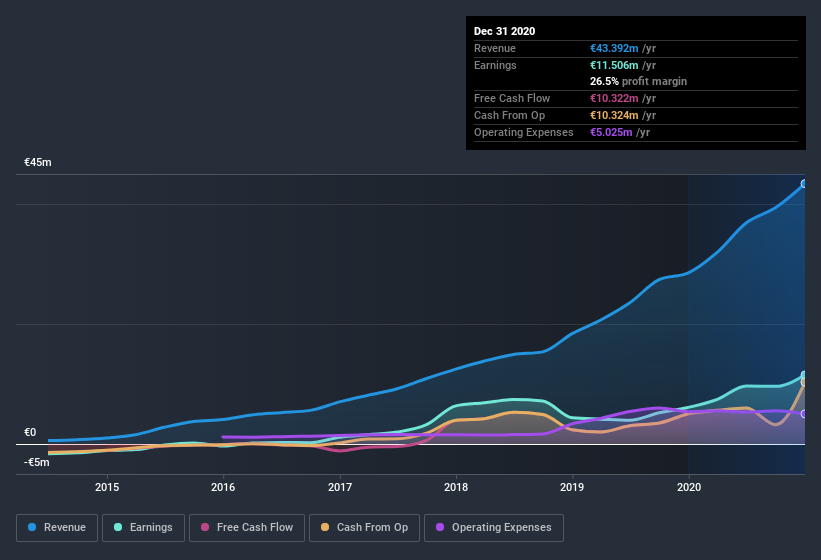Click the €11.506m earnings value
The height and width of the screenshot is (560, 821).
pos(614,65)
